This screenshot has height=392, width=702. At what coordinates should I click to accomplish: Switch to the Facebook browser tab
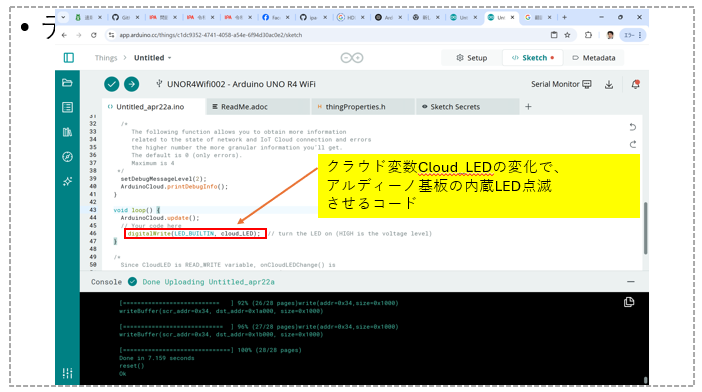click(275, 17)
